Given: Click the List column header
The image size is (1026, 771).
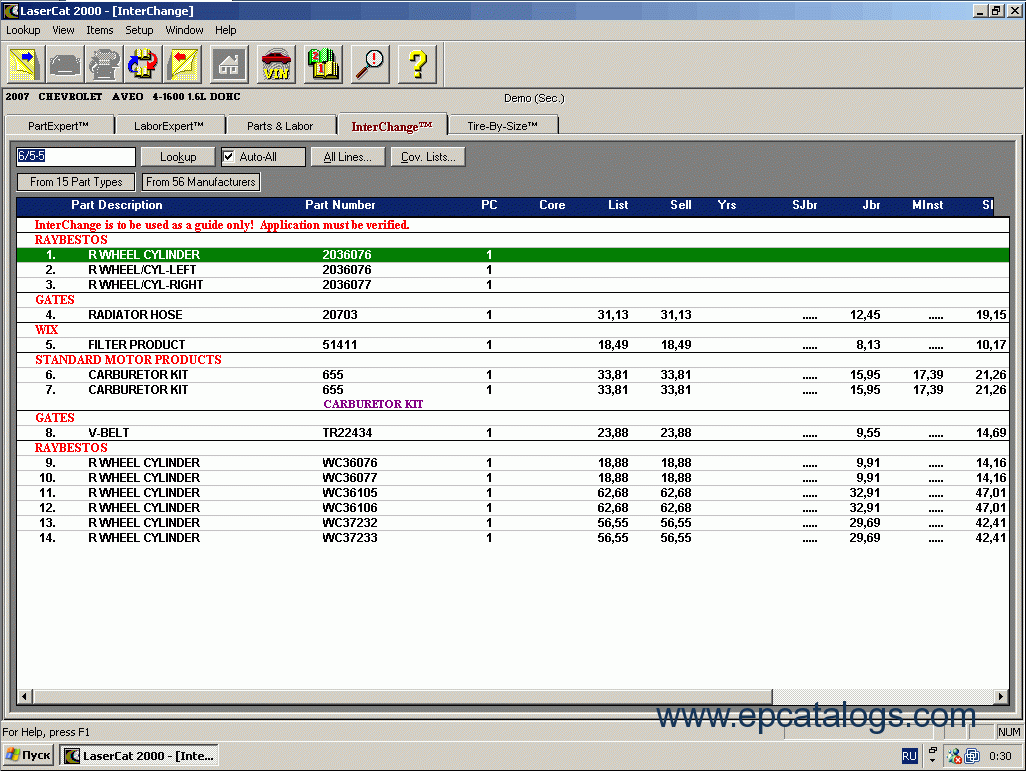Looking at the screenshot, I should pyautogui.click(x=618, y=205).
